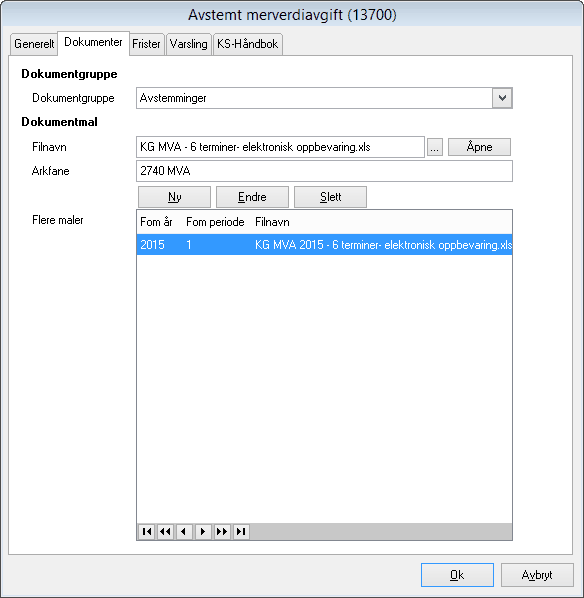Screen dimensions: 584x598
Task: Open the Dokumentgruppe dropdown arrow
Action: coord(502,98)
